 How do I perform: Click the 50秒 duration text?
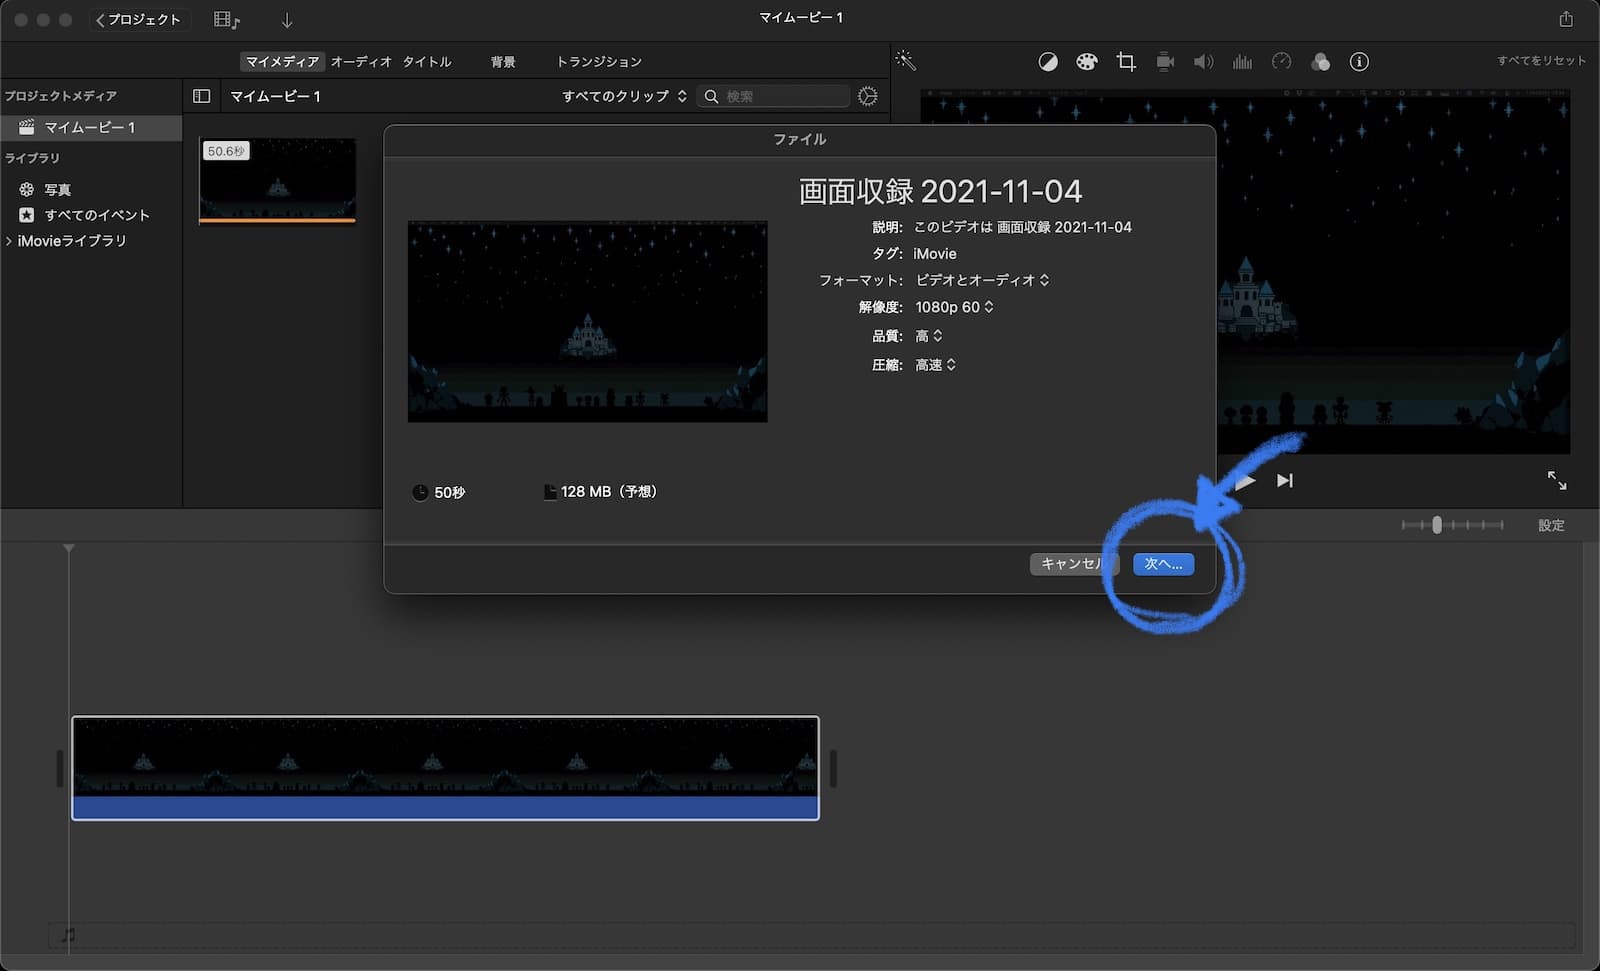[x=449, y=492]
